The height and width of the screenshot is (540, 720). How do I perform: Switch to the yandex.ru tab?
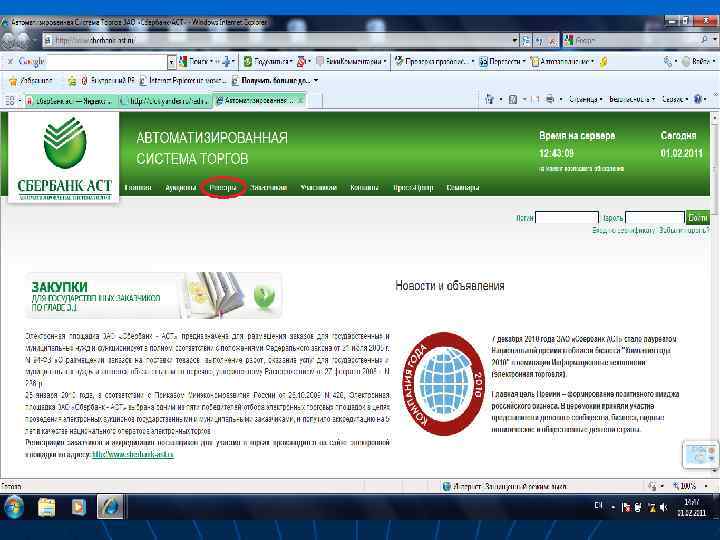point(164,101)
